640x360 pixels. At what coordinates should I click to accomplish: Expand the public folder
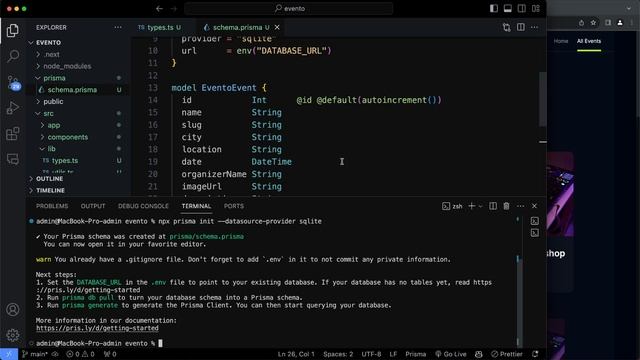53,102
